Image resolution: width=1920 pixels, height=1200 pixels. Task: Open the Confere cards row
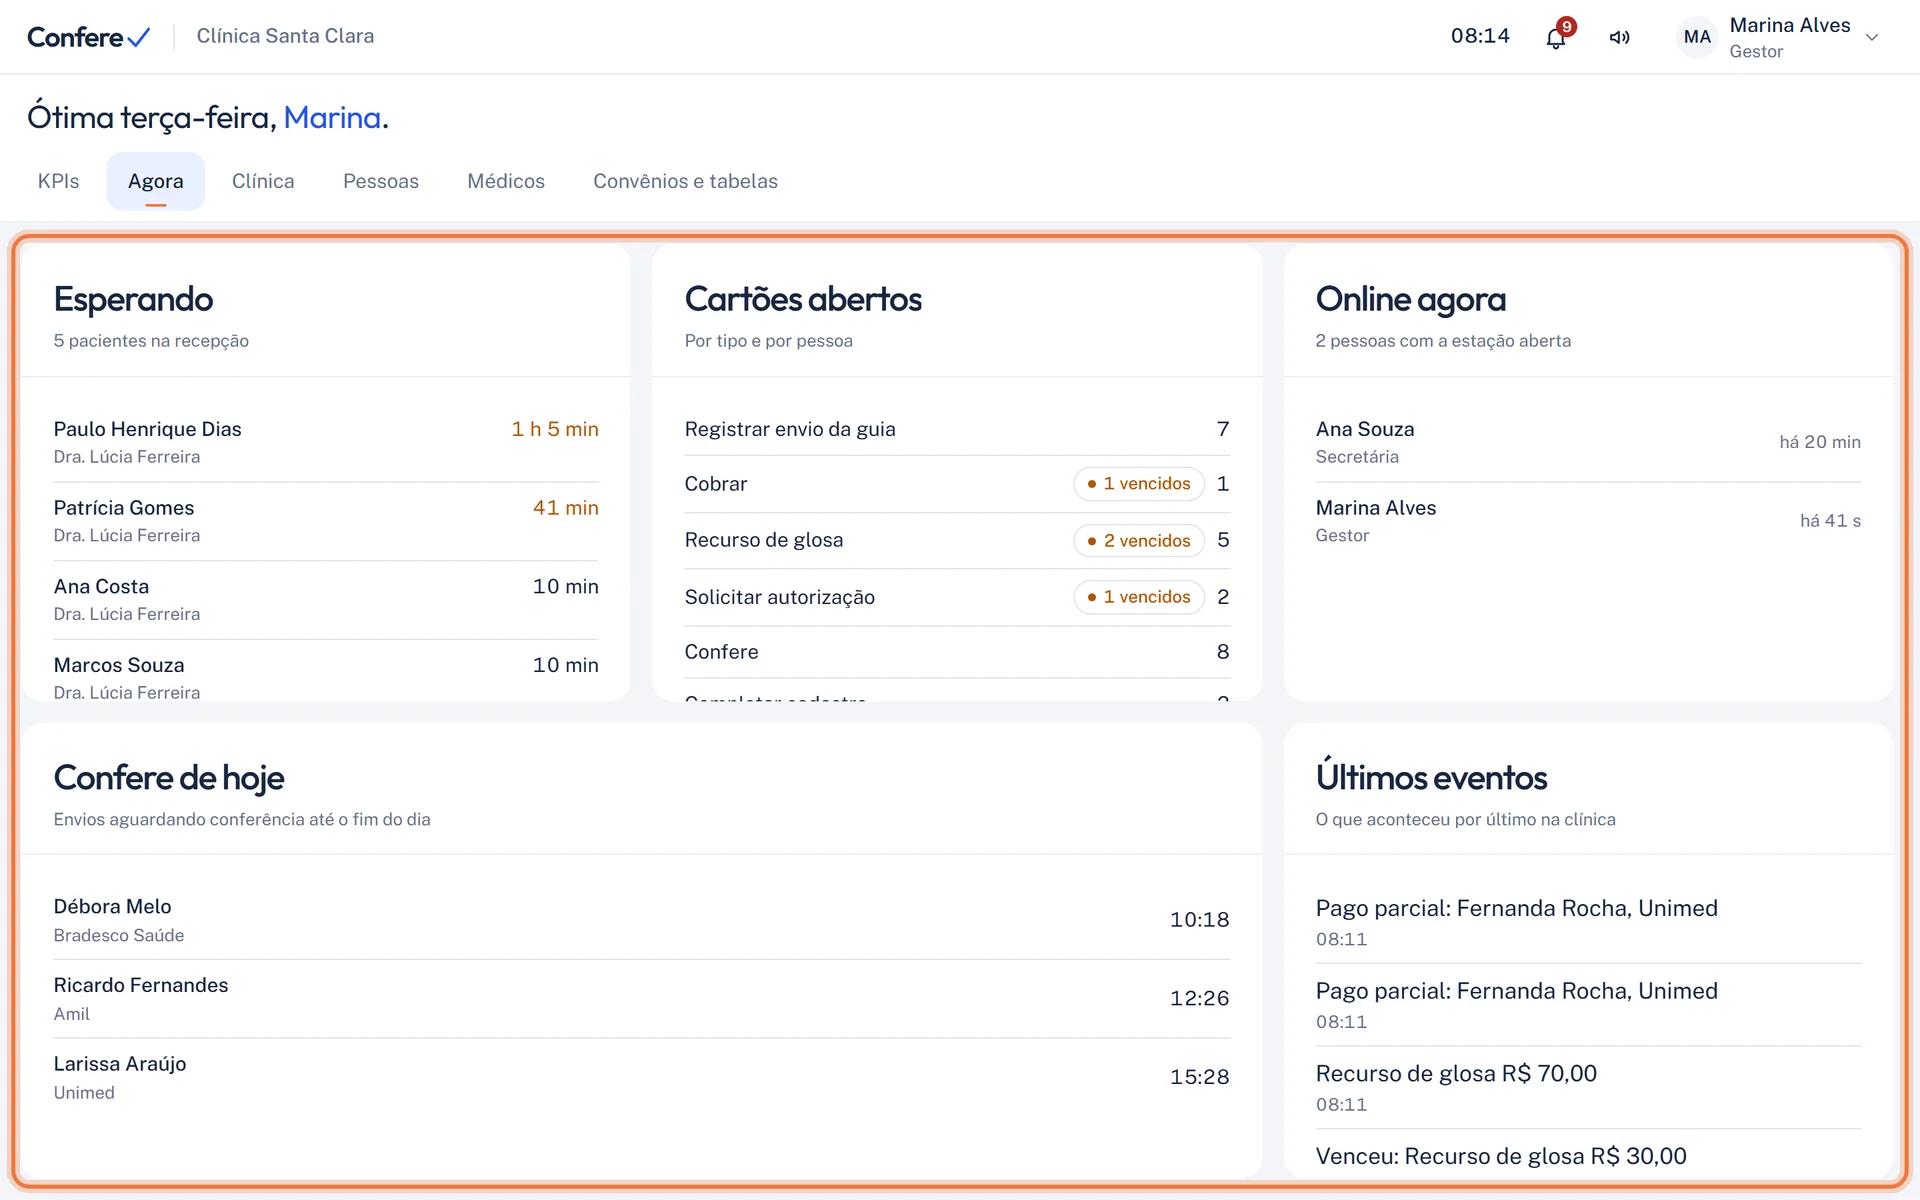point(957,652)
